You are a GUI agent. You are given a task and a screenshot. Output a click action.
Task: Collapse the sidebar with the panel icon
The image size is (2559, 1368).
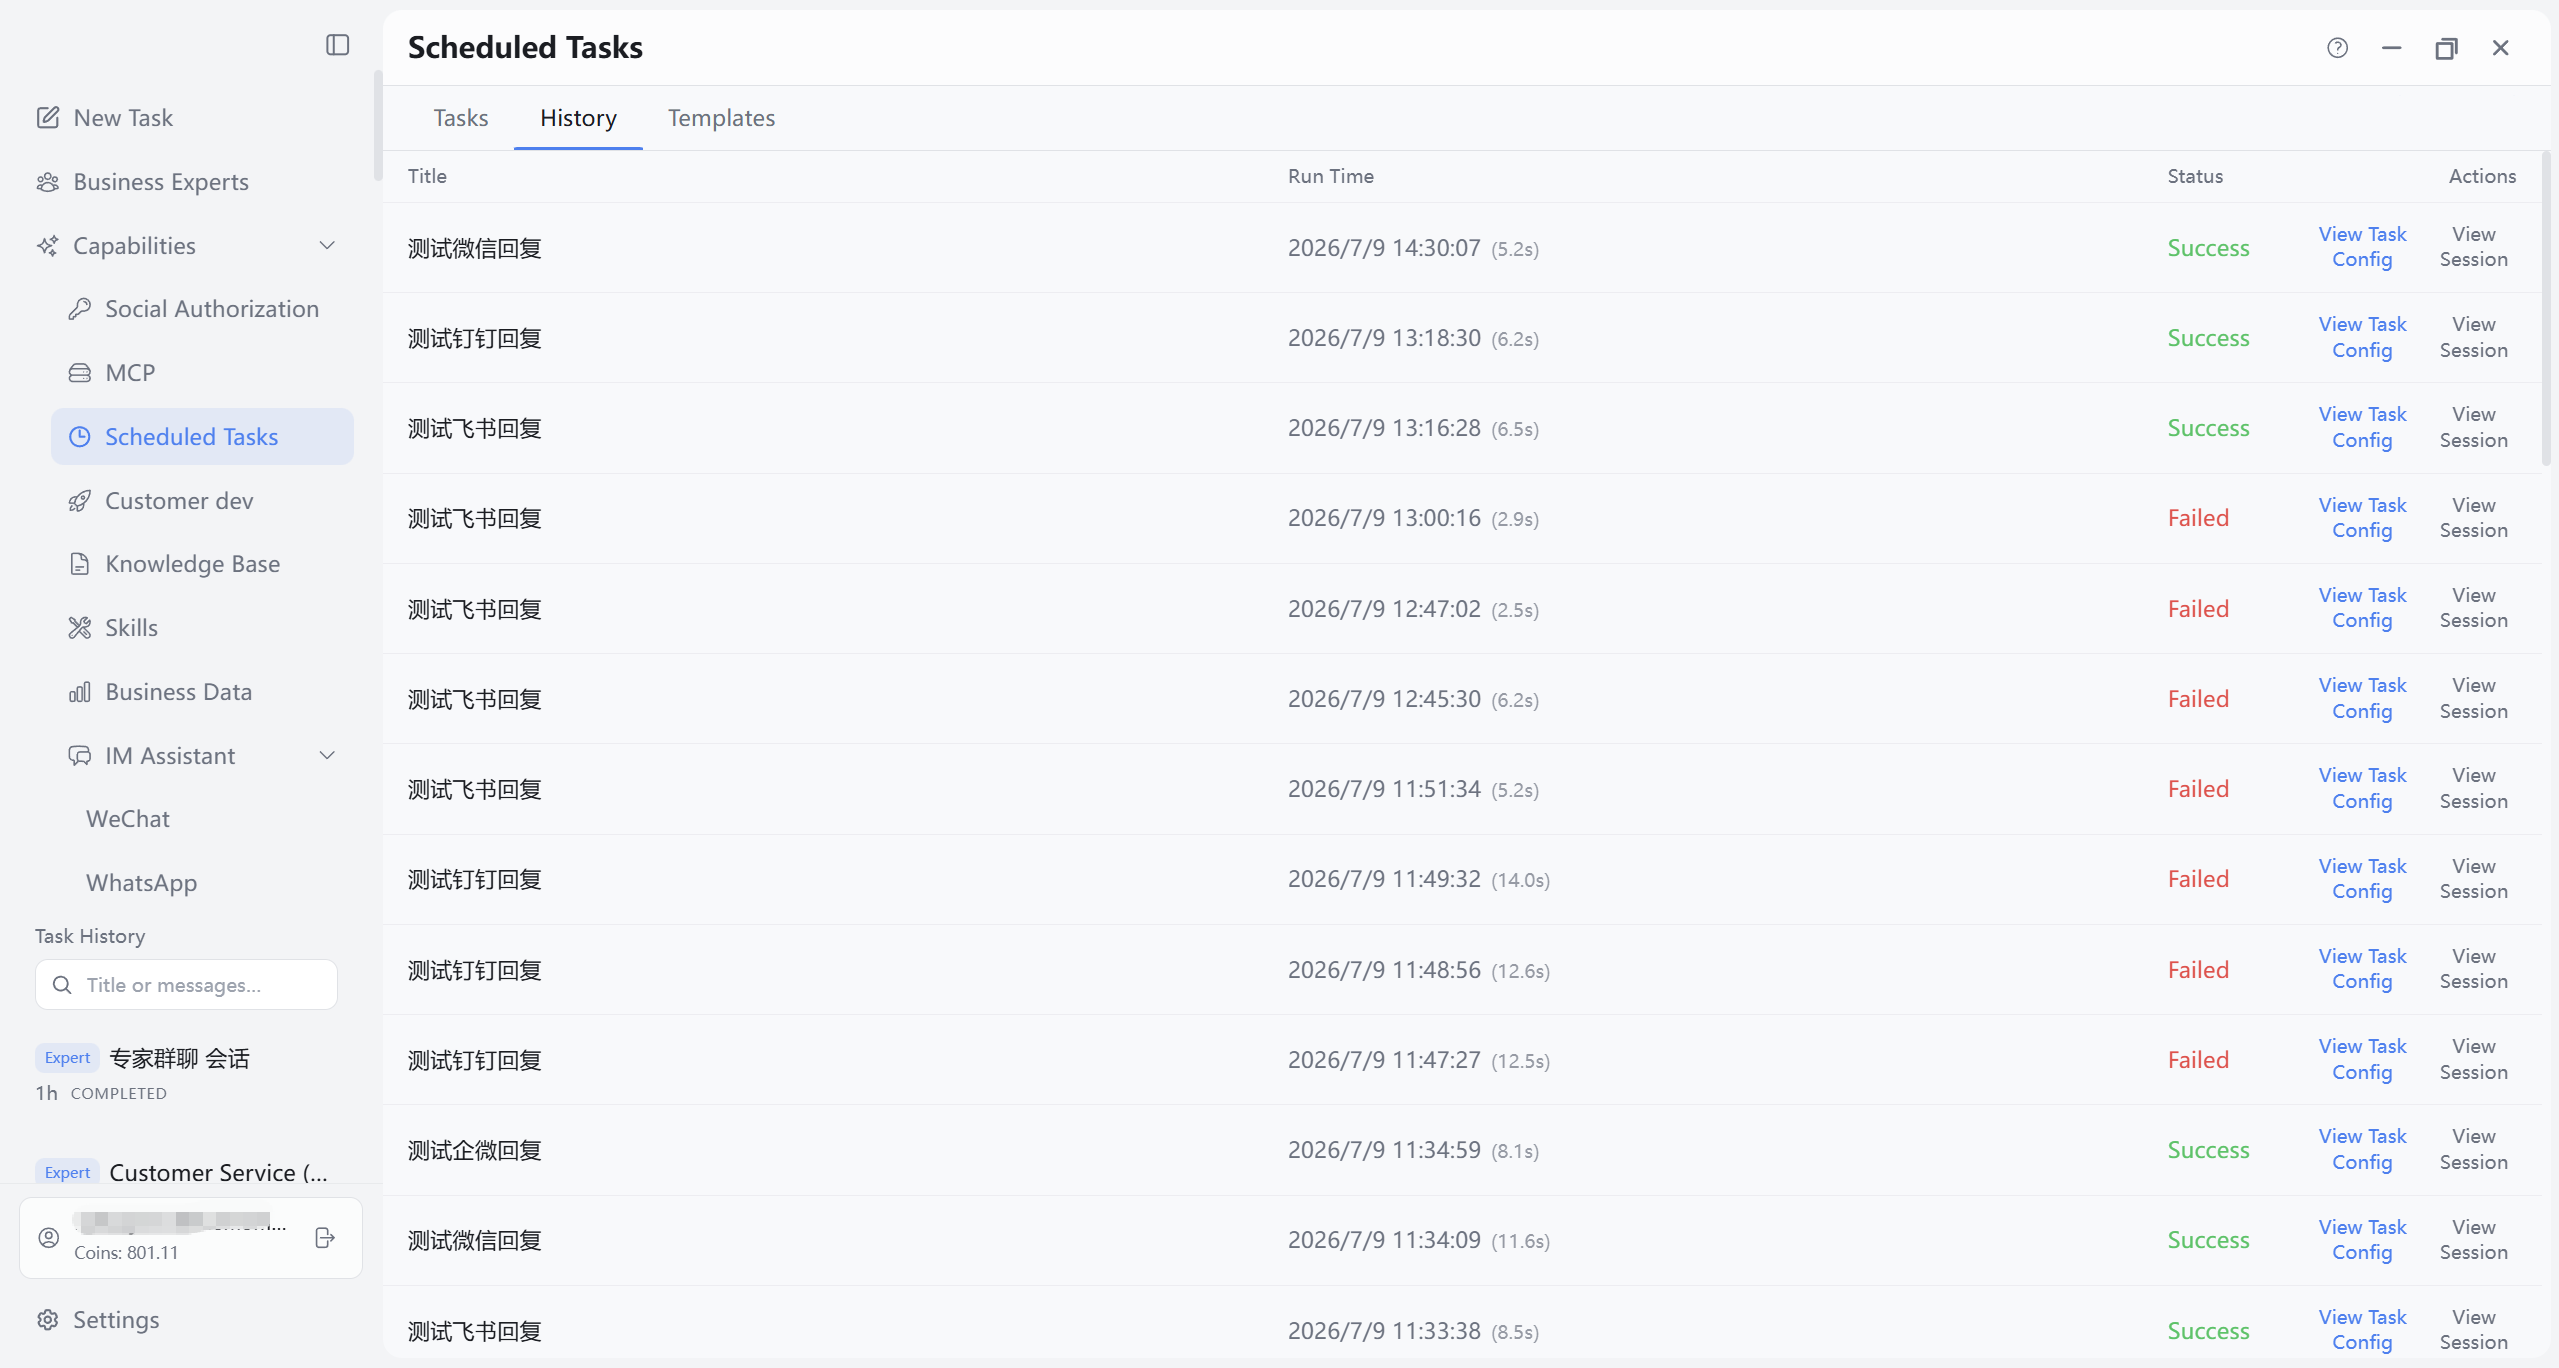(338, 45)
